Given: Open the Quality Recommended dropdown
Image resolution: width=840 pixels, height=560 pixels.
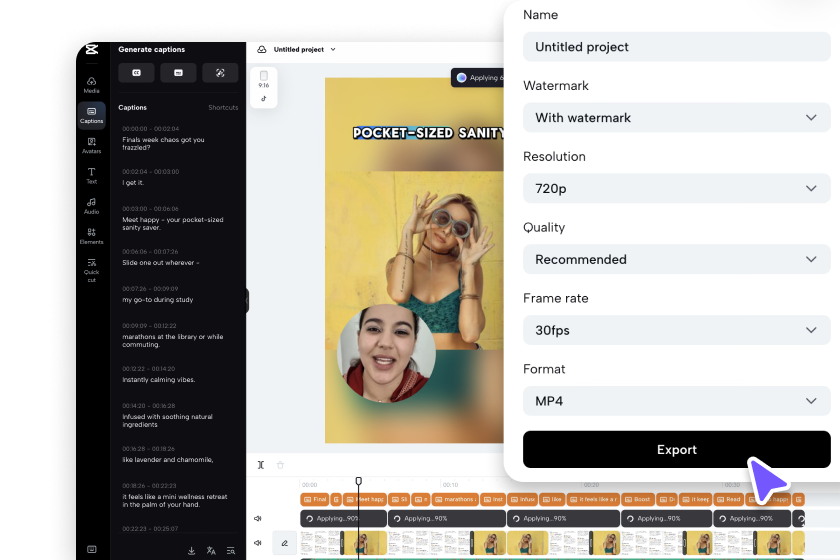Looking at the screenshot, I should pos(677,259).
